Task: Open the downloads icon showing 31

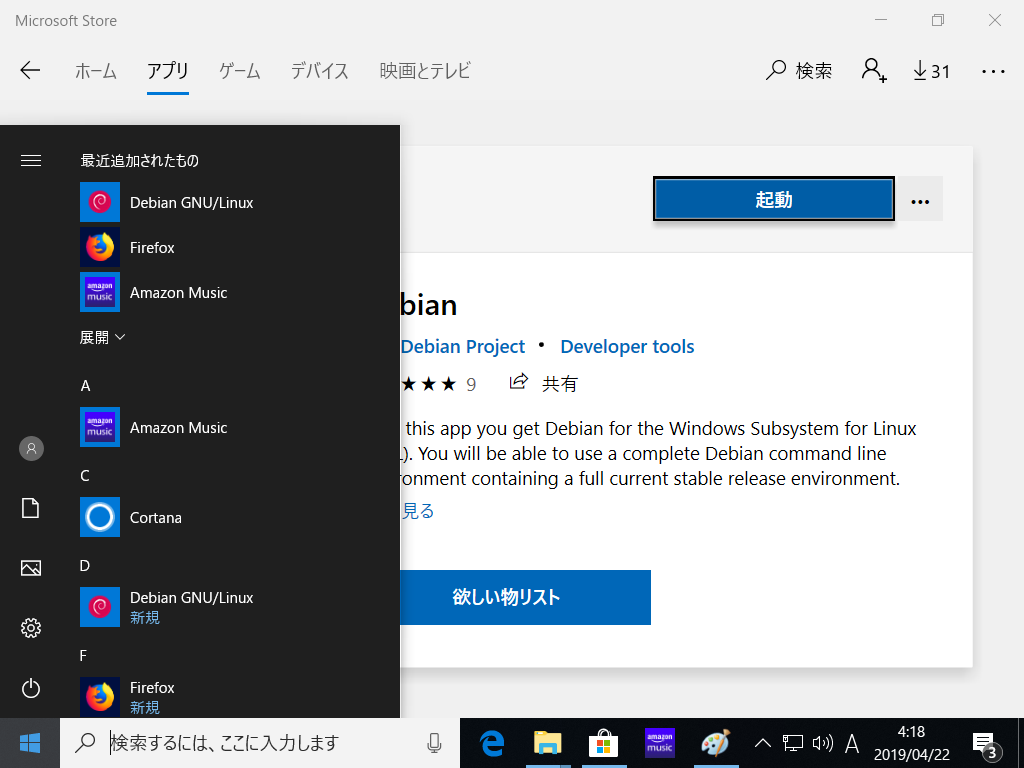Action: click(931, 71)
